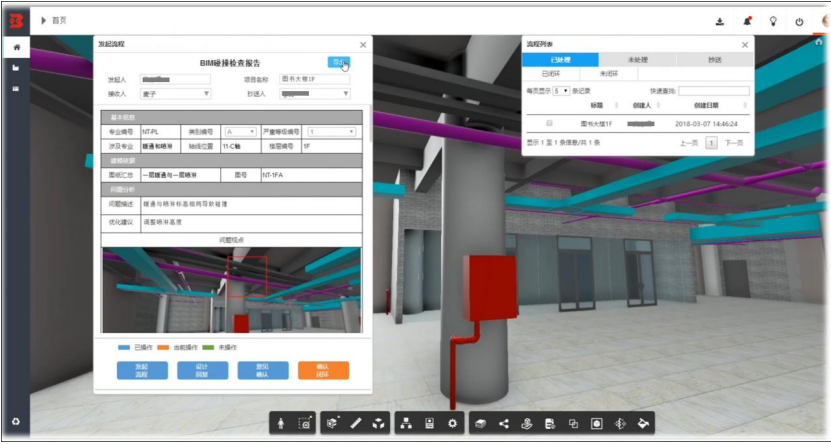This screenshot has height=444, width=831.
Task: Expand the 首页 breadcrumb arrow
Action: tap(43, 21)
